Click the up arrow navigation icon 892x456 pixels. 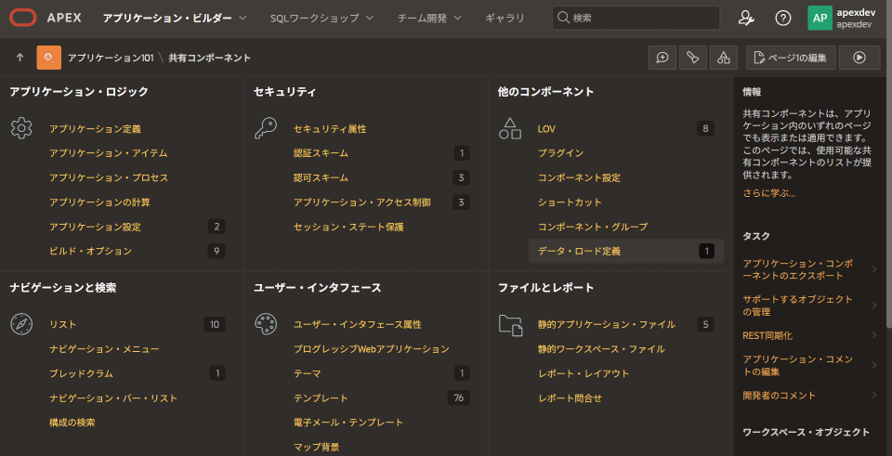point(20,57)
